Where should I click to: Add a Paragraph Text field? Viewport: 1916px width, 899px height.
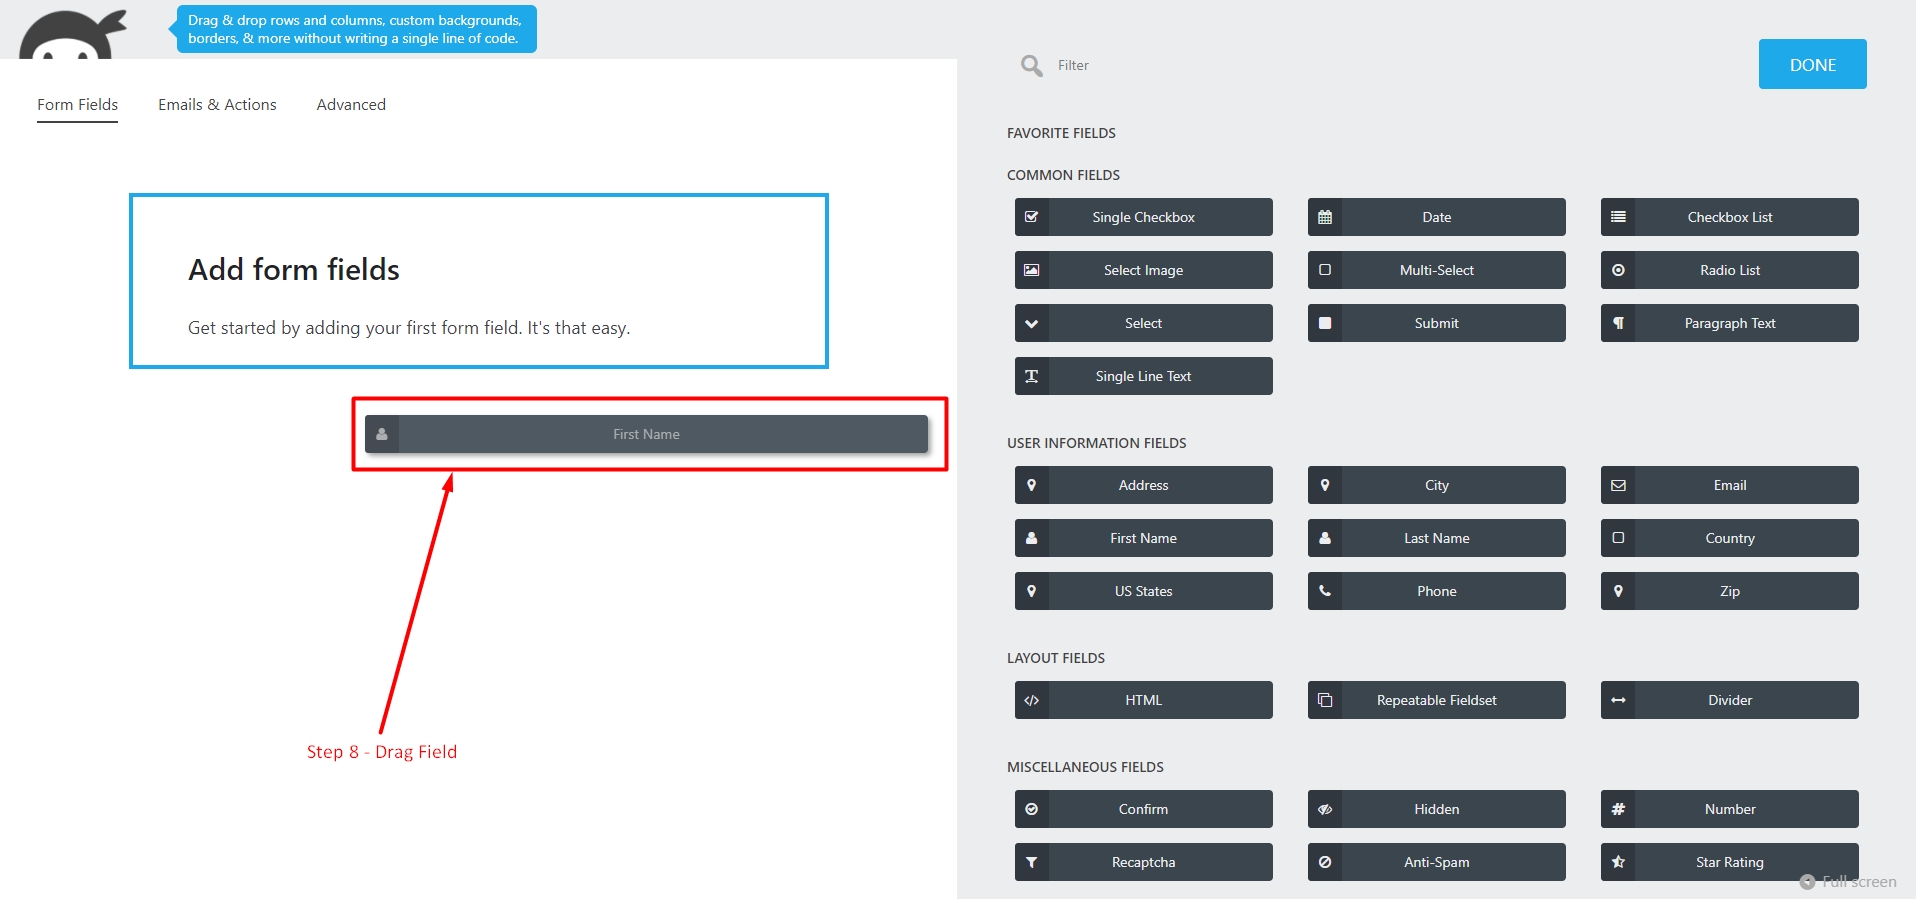[x=1729, y=323]
